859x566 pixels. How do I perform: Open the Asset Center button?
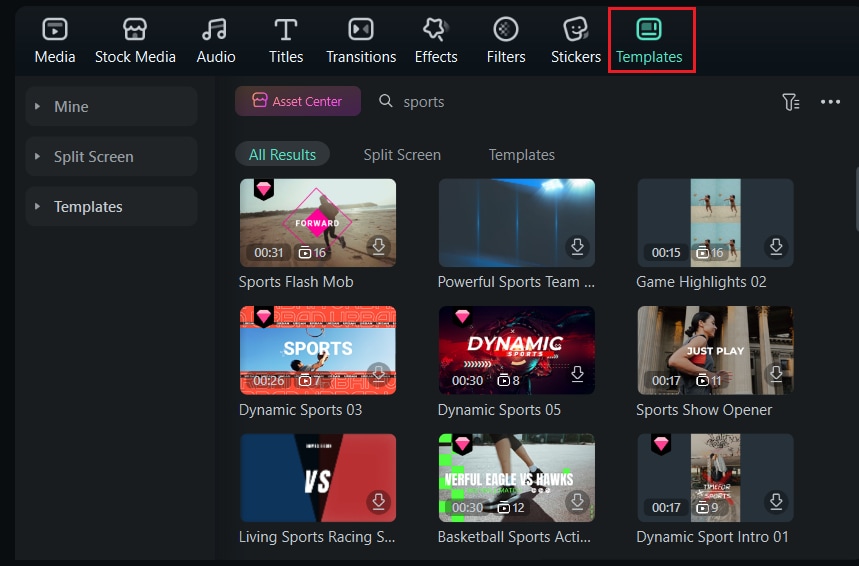(297, 101)
